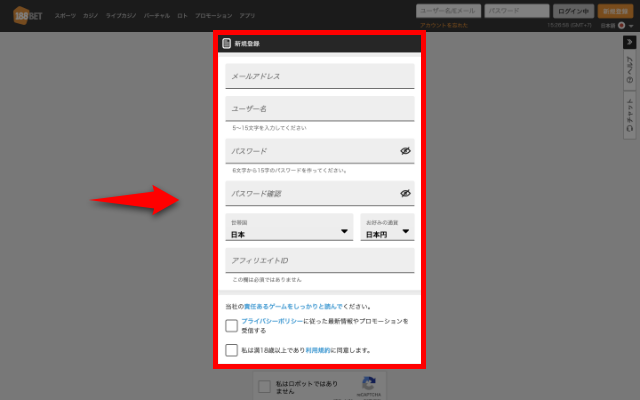The image size is (640, 400).
Task: Click the 新規登録 form header icon
Action: [x=227, y=44]
